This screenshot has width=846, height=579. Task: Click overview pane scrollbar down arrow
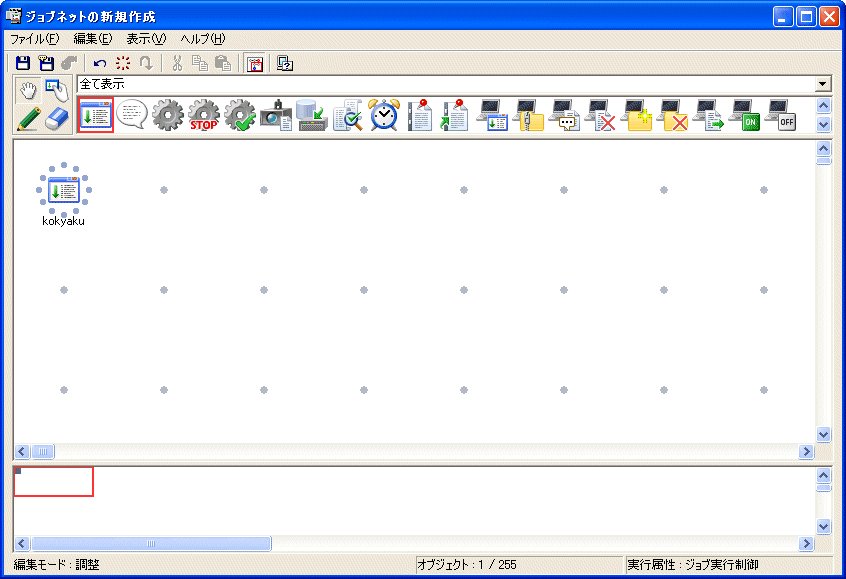click(823, 526)
